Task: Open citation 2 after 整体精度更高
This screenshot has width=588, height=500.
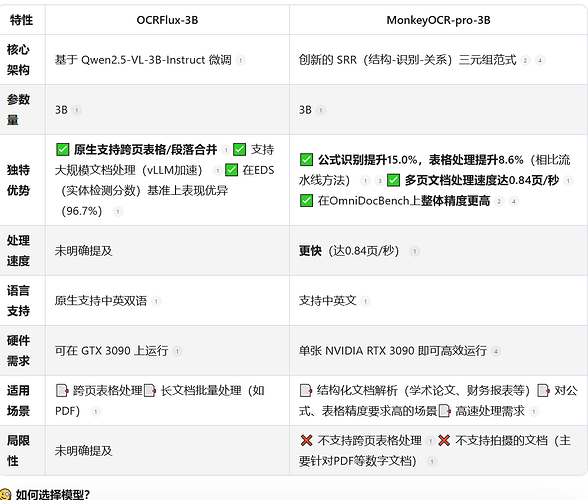Action: click(499, 201)
